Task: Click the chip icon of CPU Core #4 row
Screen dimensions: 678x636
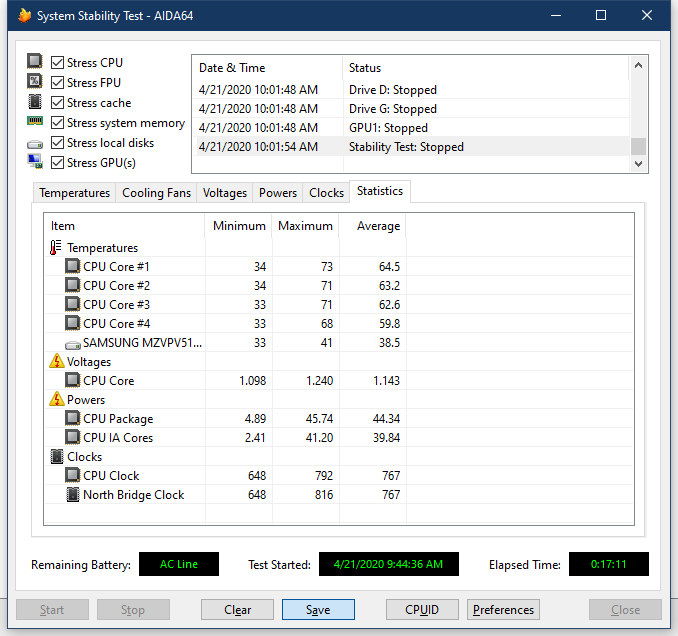Action: click(72, 323)
